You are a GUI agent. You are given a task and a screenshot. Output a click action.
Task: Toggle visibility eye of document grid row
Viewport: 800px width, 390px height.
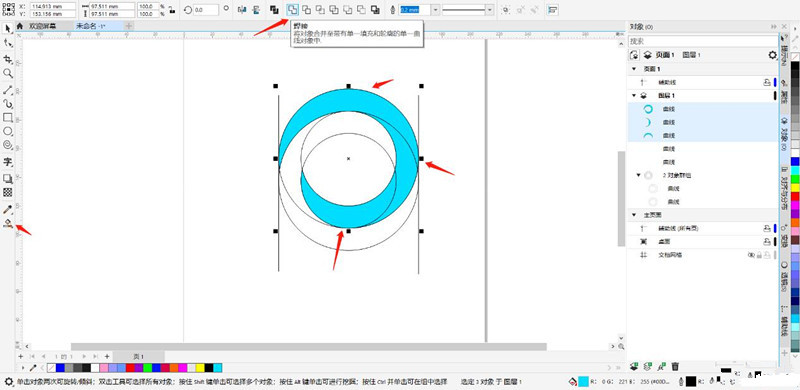pos(751,255)
